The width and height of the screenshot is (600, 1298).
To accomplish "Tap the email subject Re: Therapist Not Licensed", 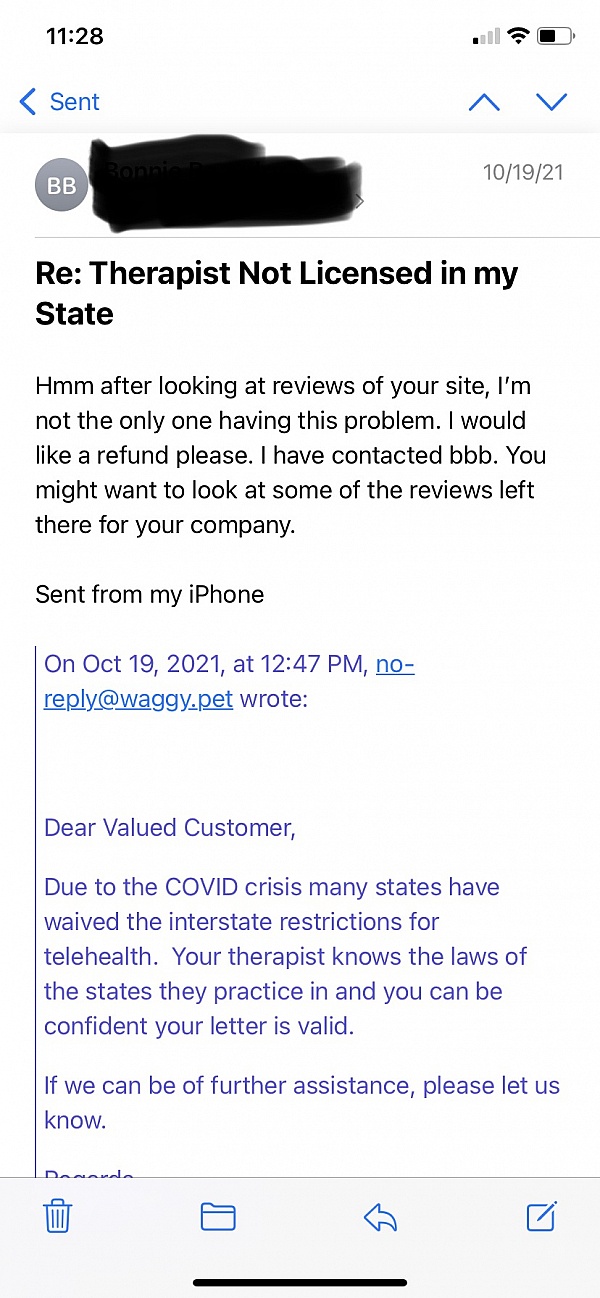I will [277, 293].
